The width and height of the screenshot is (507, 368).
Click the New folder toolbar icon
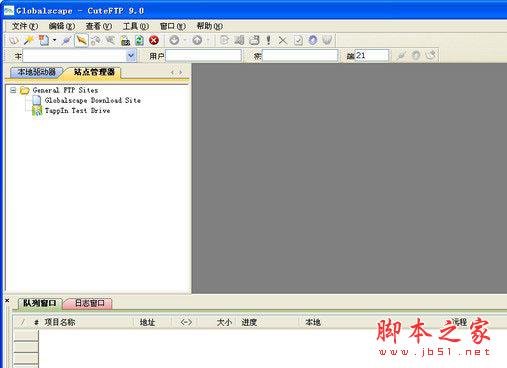254,41
